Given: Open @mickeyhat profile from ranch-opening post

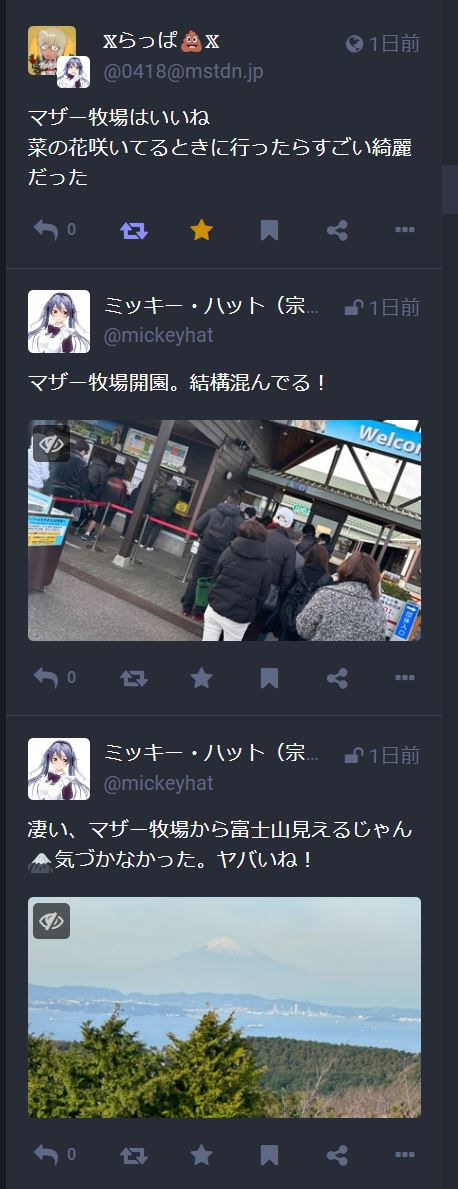Looking at the screenshot, I should pyautogui.click(x=158, y=335).
